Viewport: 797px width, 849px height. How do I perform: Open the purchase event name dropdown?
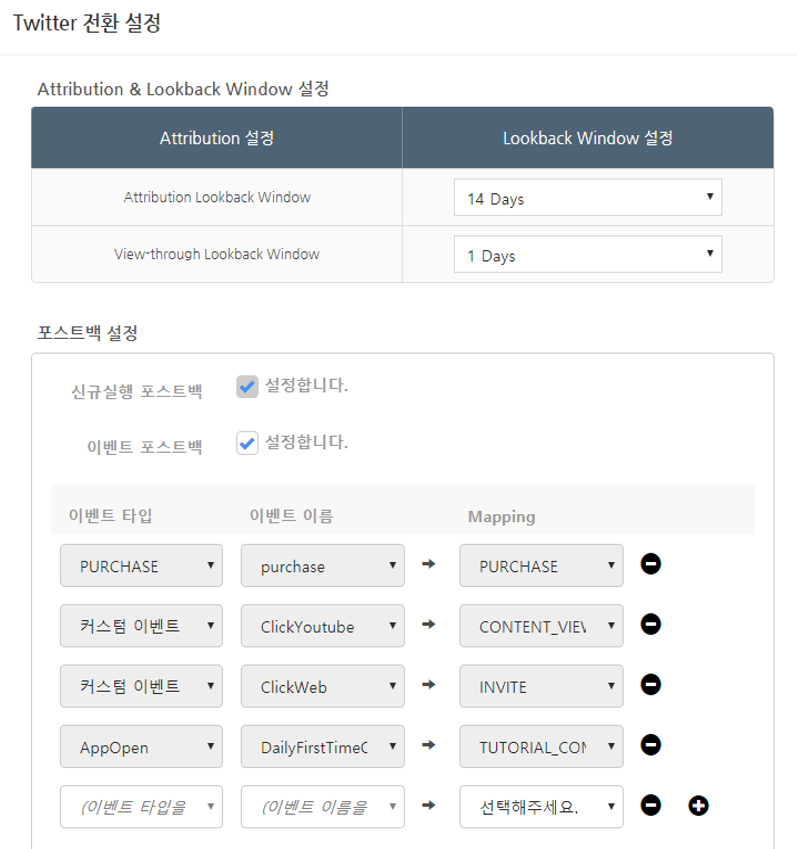(x=323, y=565)
